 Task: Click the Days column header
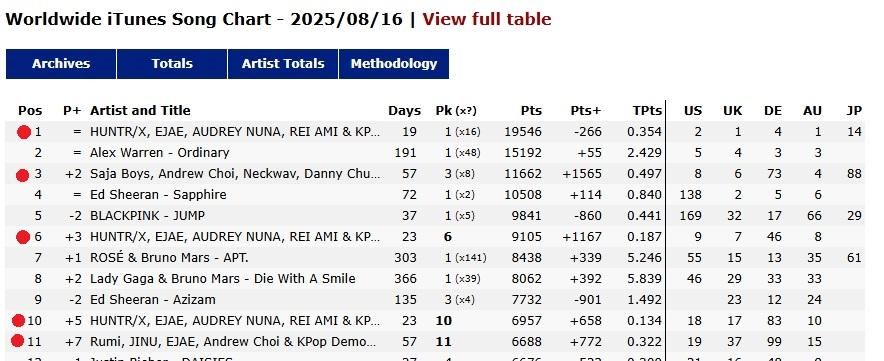coord(404,111)
